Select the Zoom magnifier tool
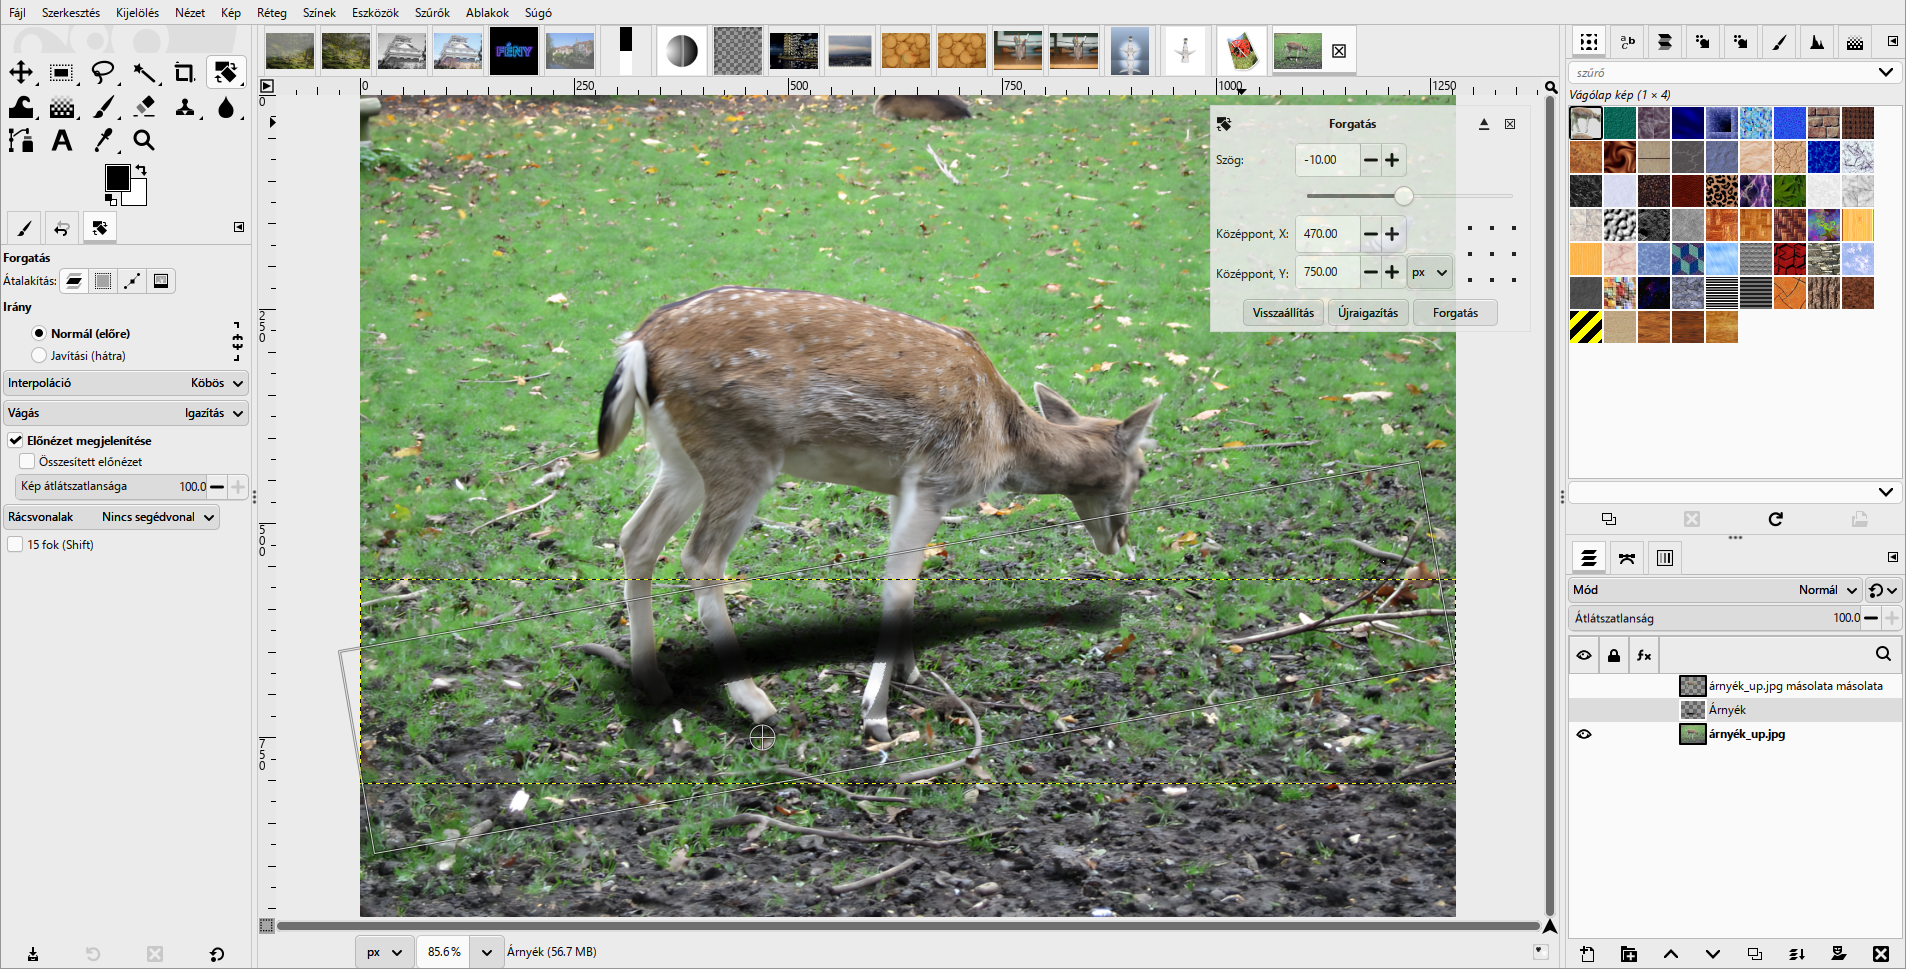1906x969 pixels. [144, 141]
